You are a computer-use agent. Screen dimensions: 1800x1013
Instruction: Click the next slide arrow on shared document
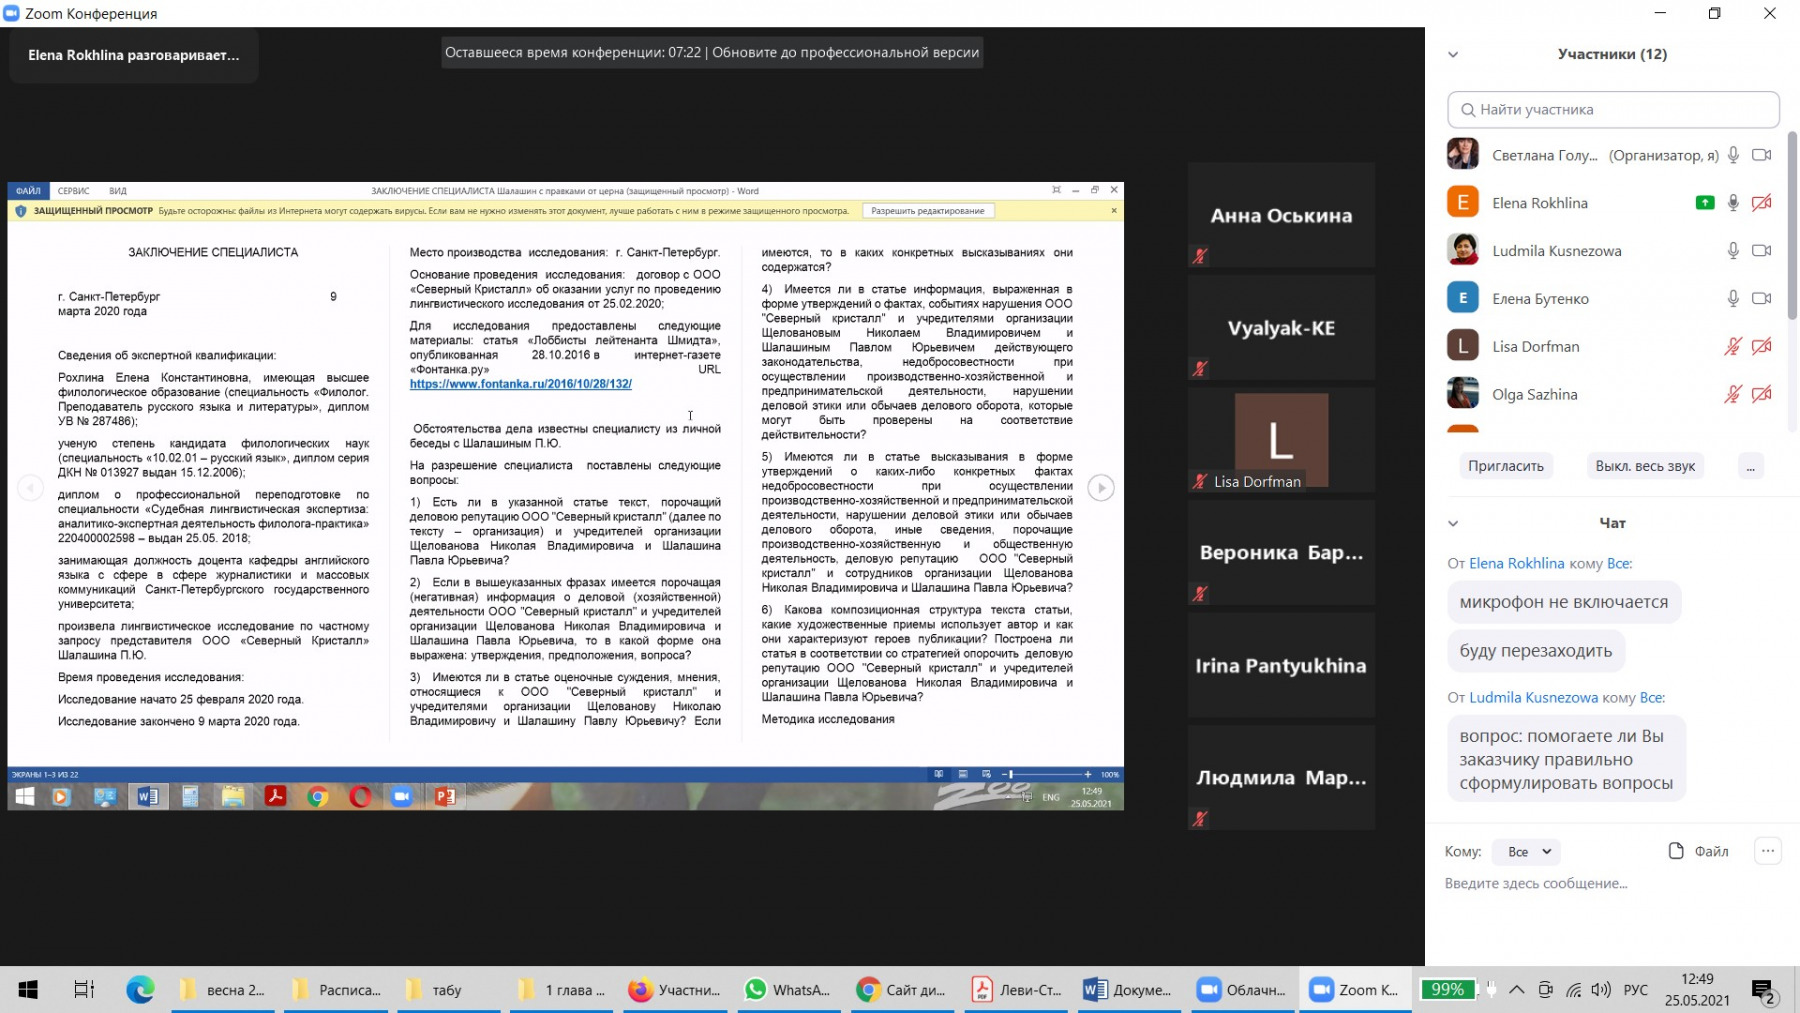(1100, 488)
